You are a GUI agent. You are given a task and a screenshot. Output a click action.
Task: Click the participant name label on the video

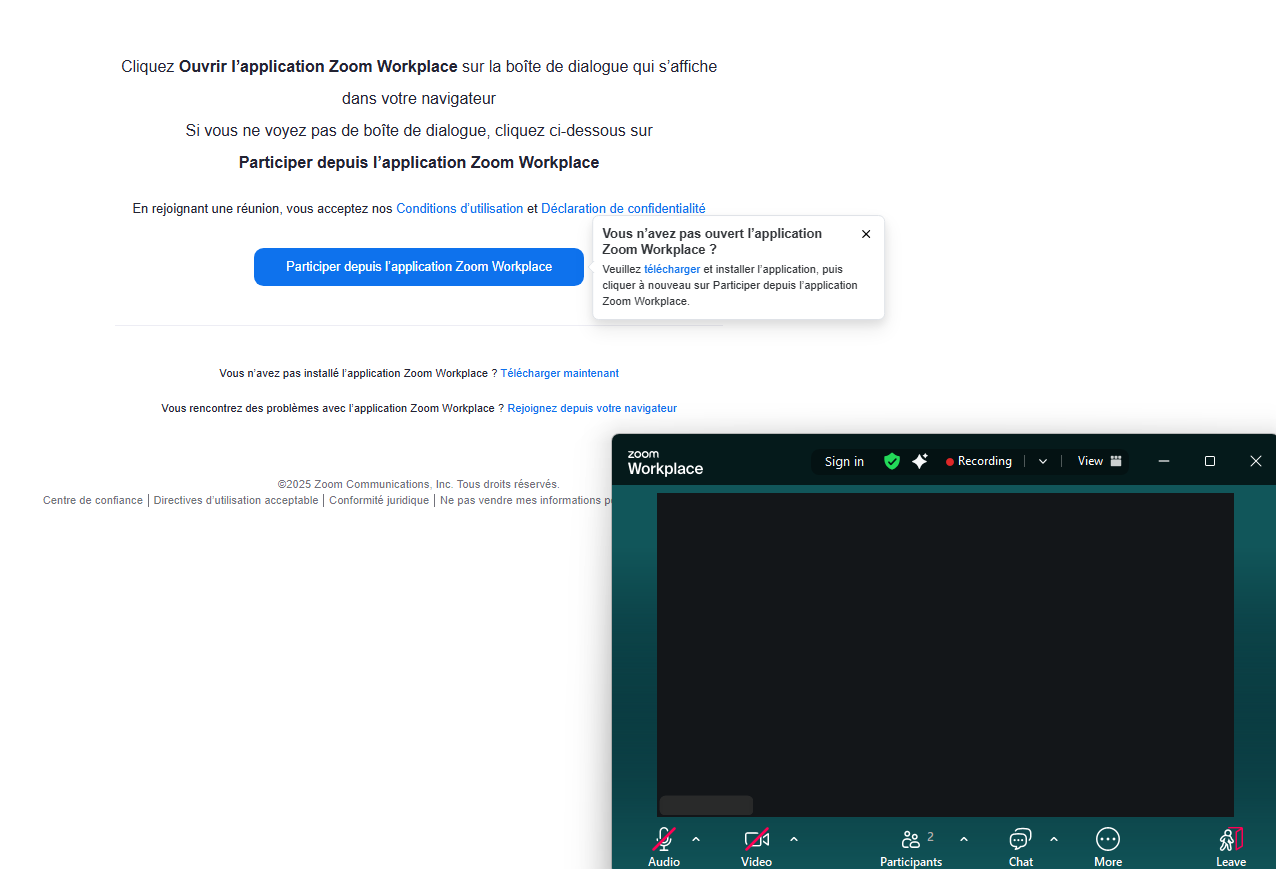(706, 805)
